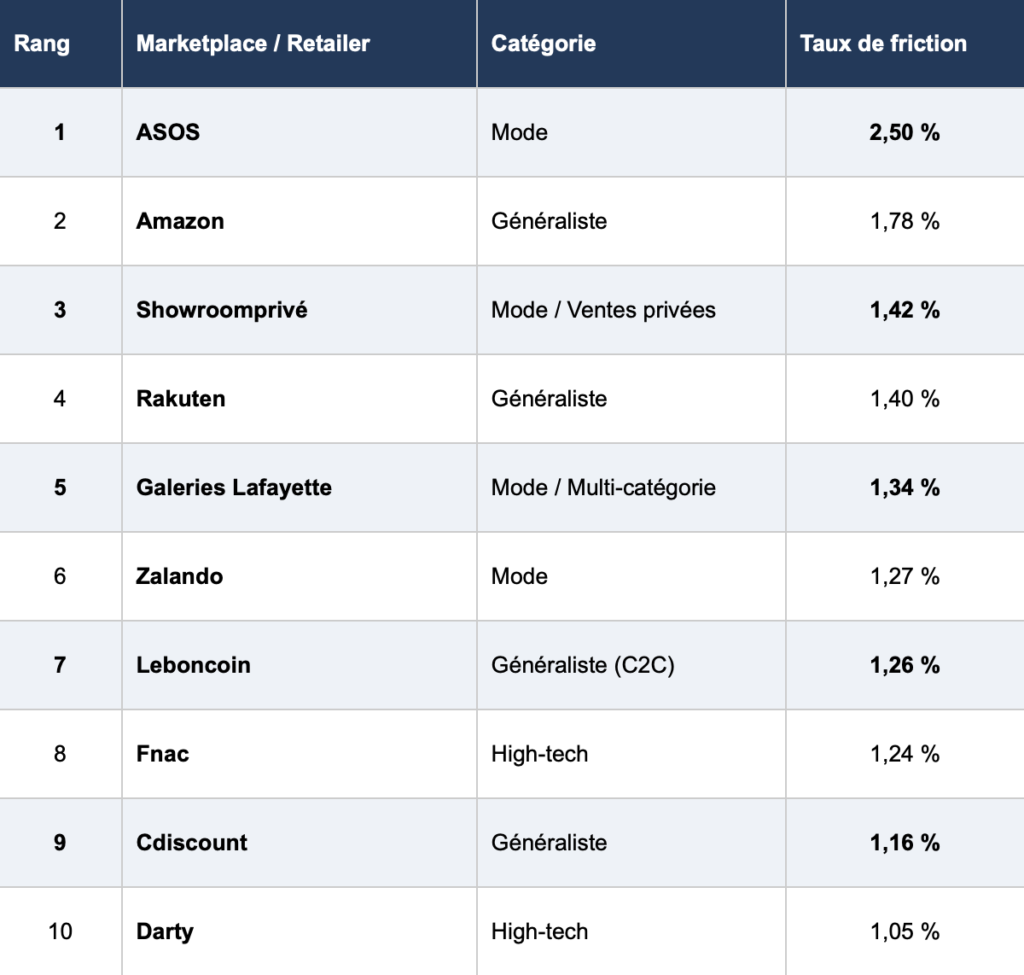Select the Marketplace / Retailer column header
The image size is (1024, 975).
[253, 44]
